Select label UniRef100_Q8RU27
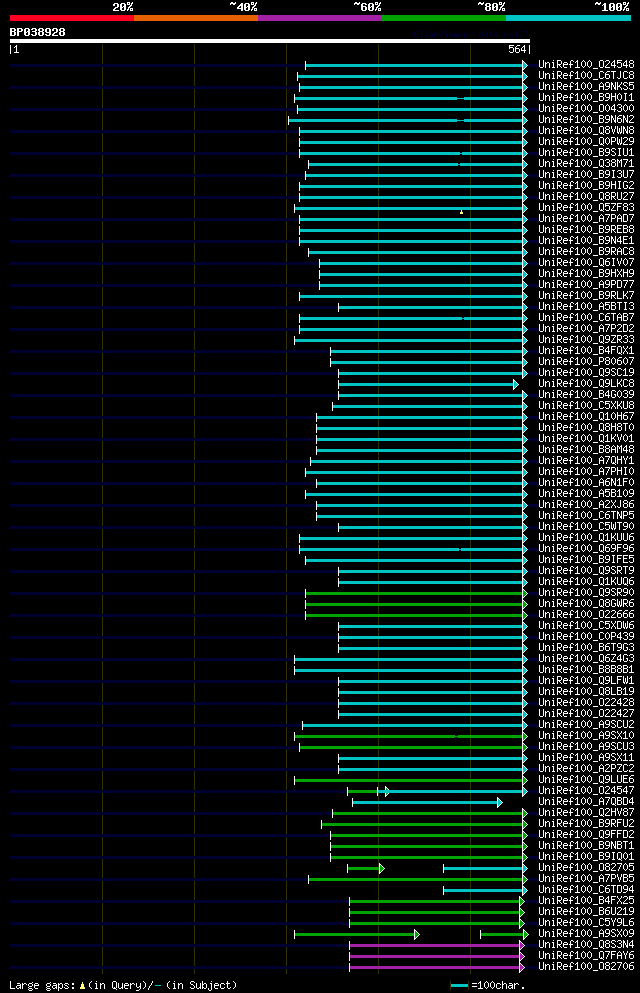 click(586, 196)
